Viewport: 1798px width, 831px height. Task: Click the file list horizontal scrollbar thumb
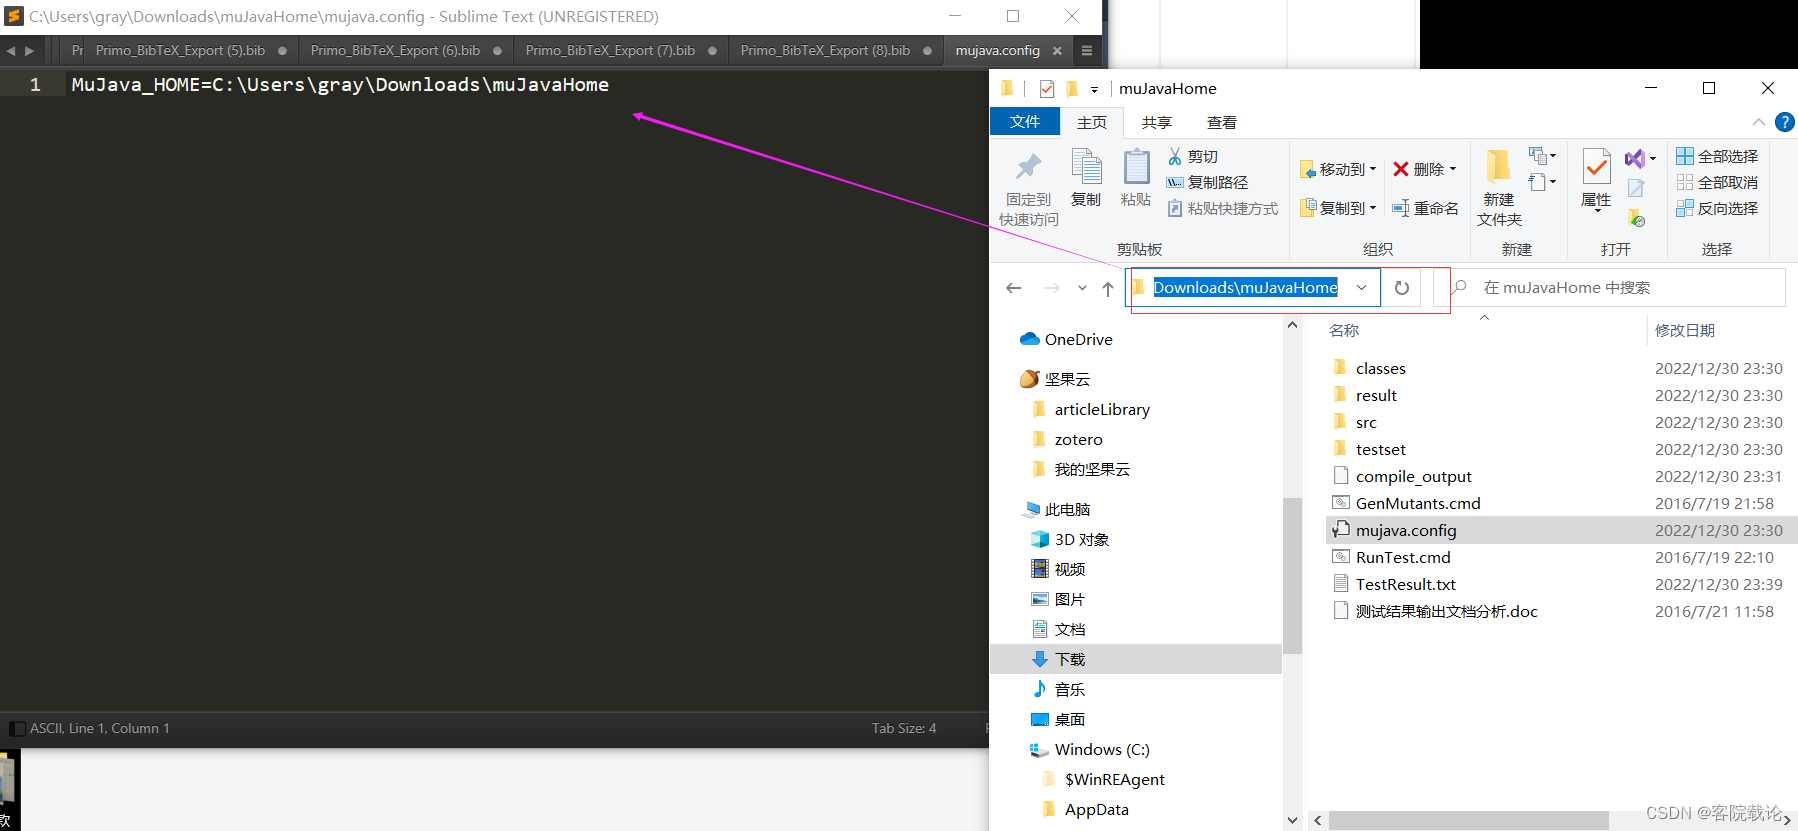tap(1468, 820)
